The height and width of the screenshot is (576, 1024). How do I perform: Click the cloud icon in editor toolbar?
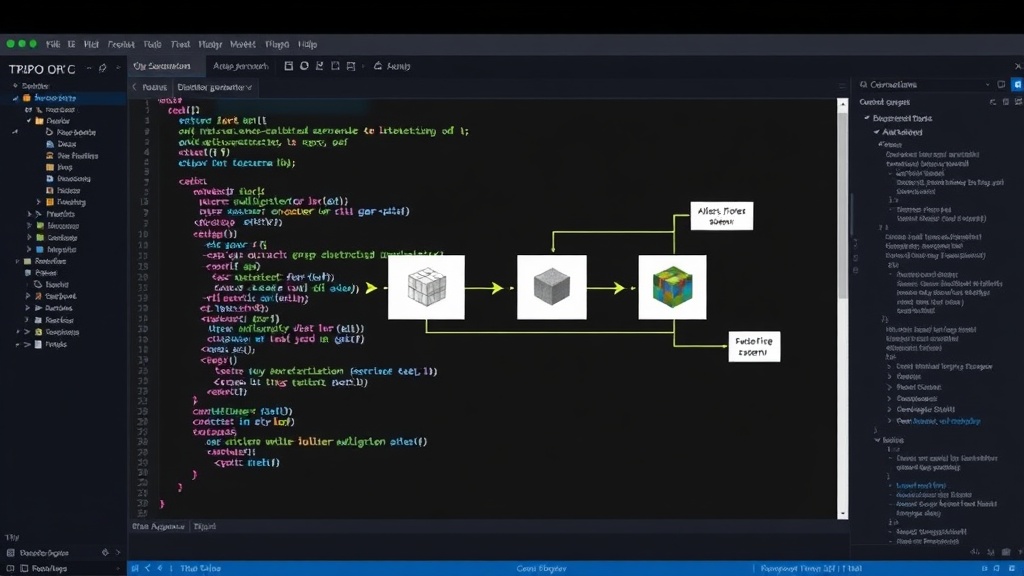tap(377, 66)
